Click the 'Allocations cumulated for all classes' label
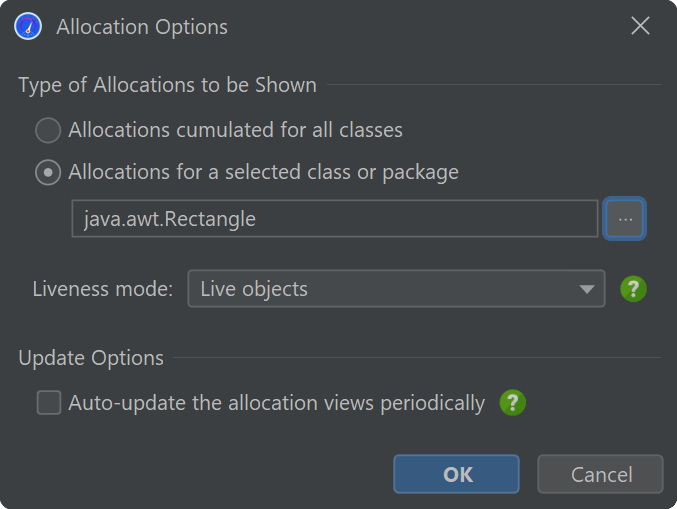 tap(235, 130)
